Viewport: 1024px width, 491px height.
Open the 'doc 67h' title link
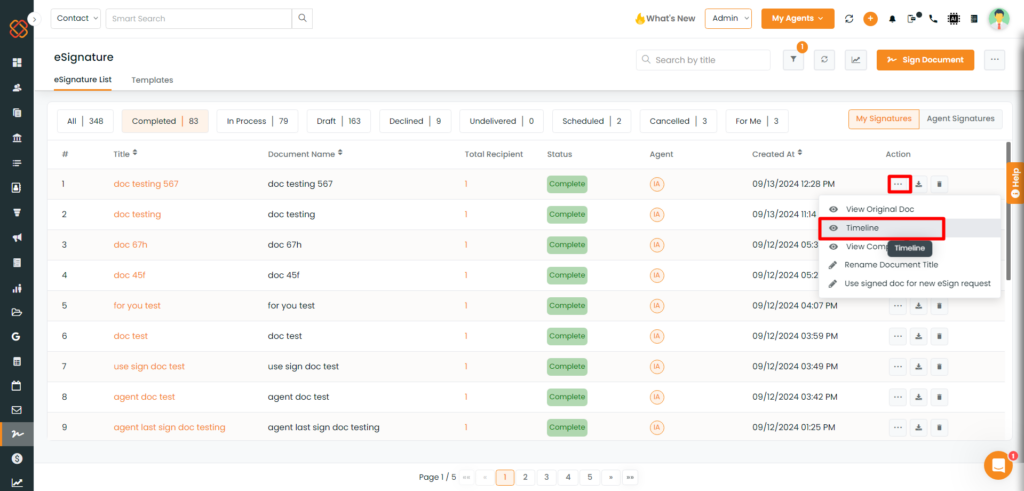[x=131, y=245]
